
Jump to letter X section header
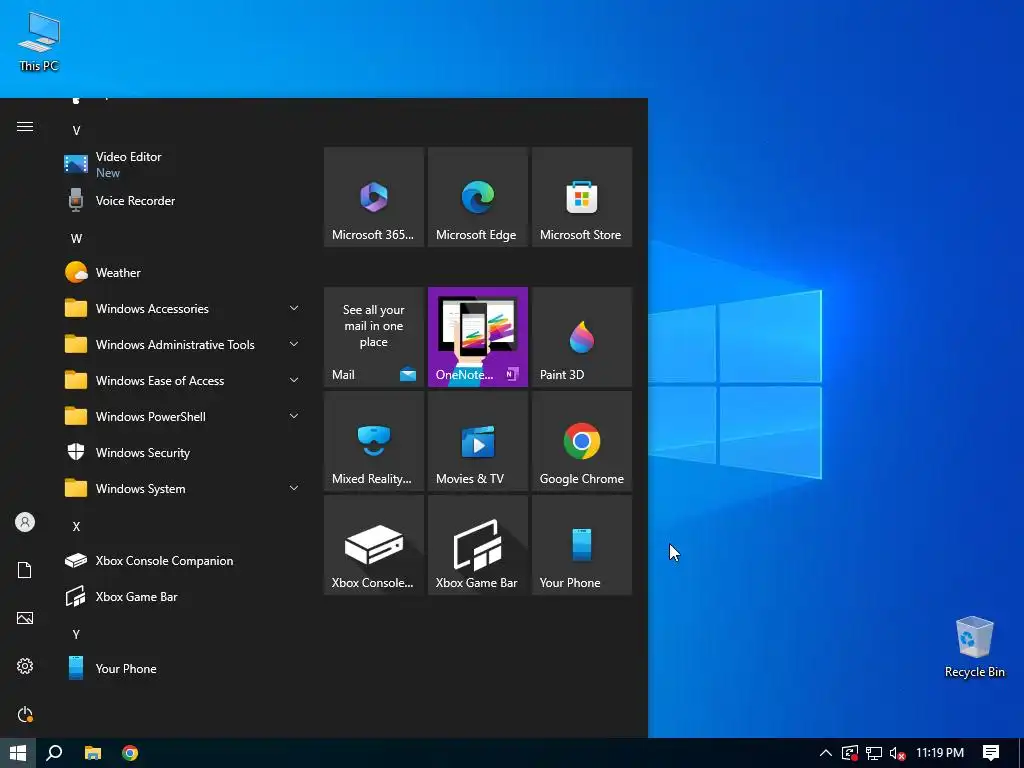[76, 526]
